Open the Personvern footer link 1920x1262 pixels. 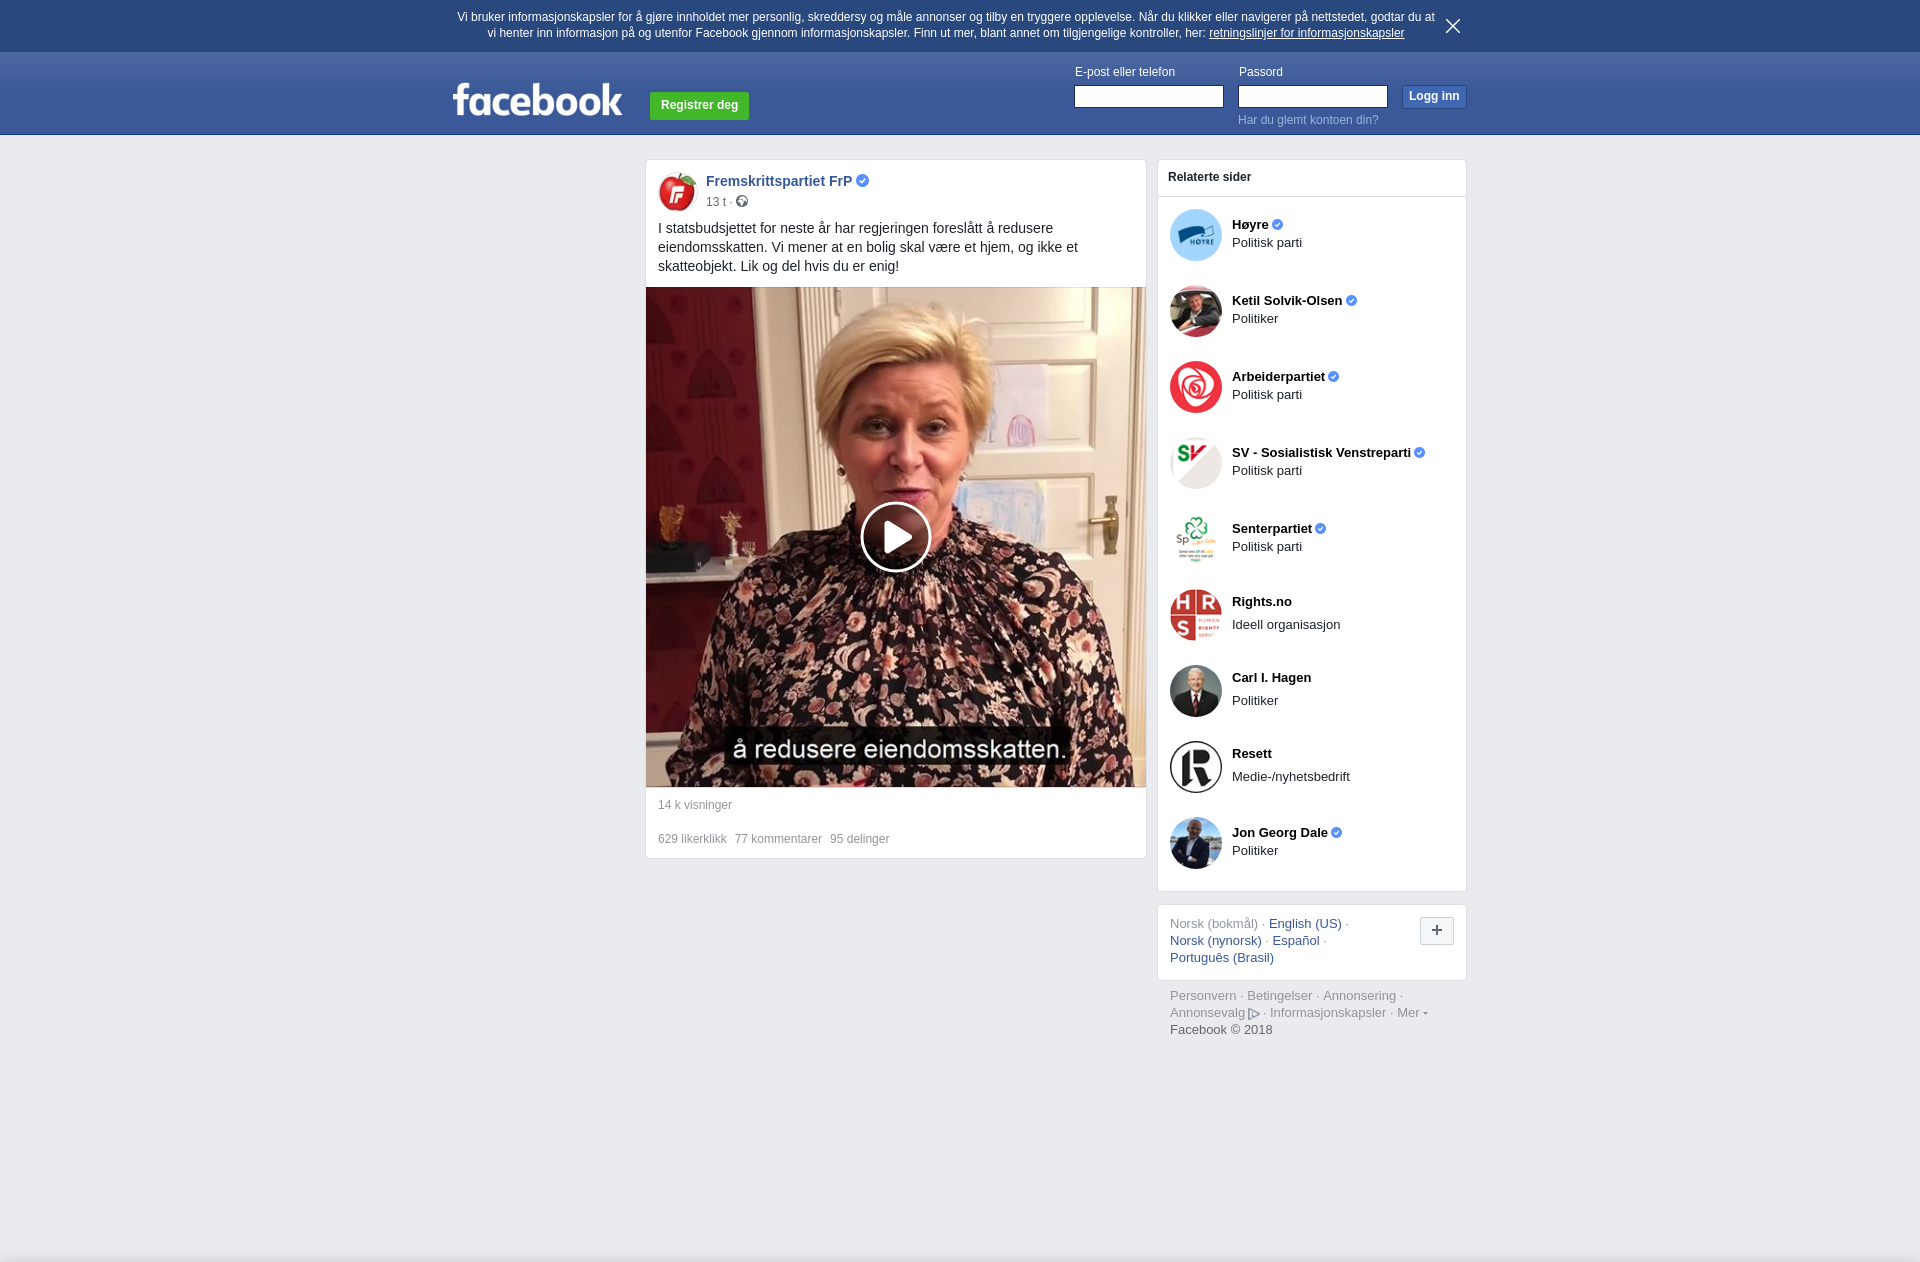pos(1203,996)
